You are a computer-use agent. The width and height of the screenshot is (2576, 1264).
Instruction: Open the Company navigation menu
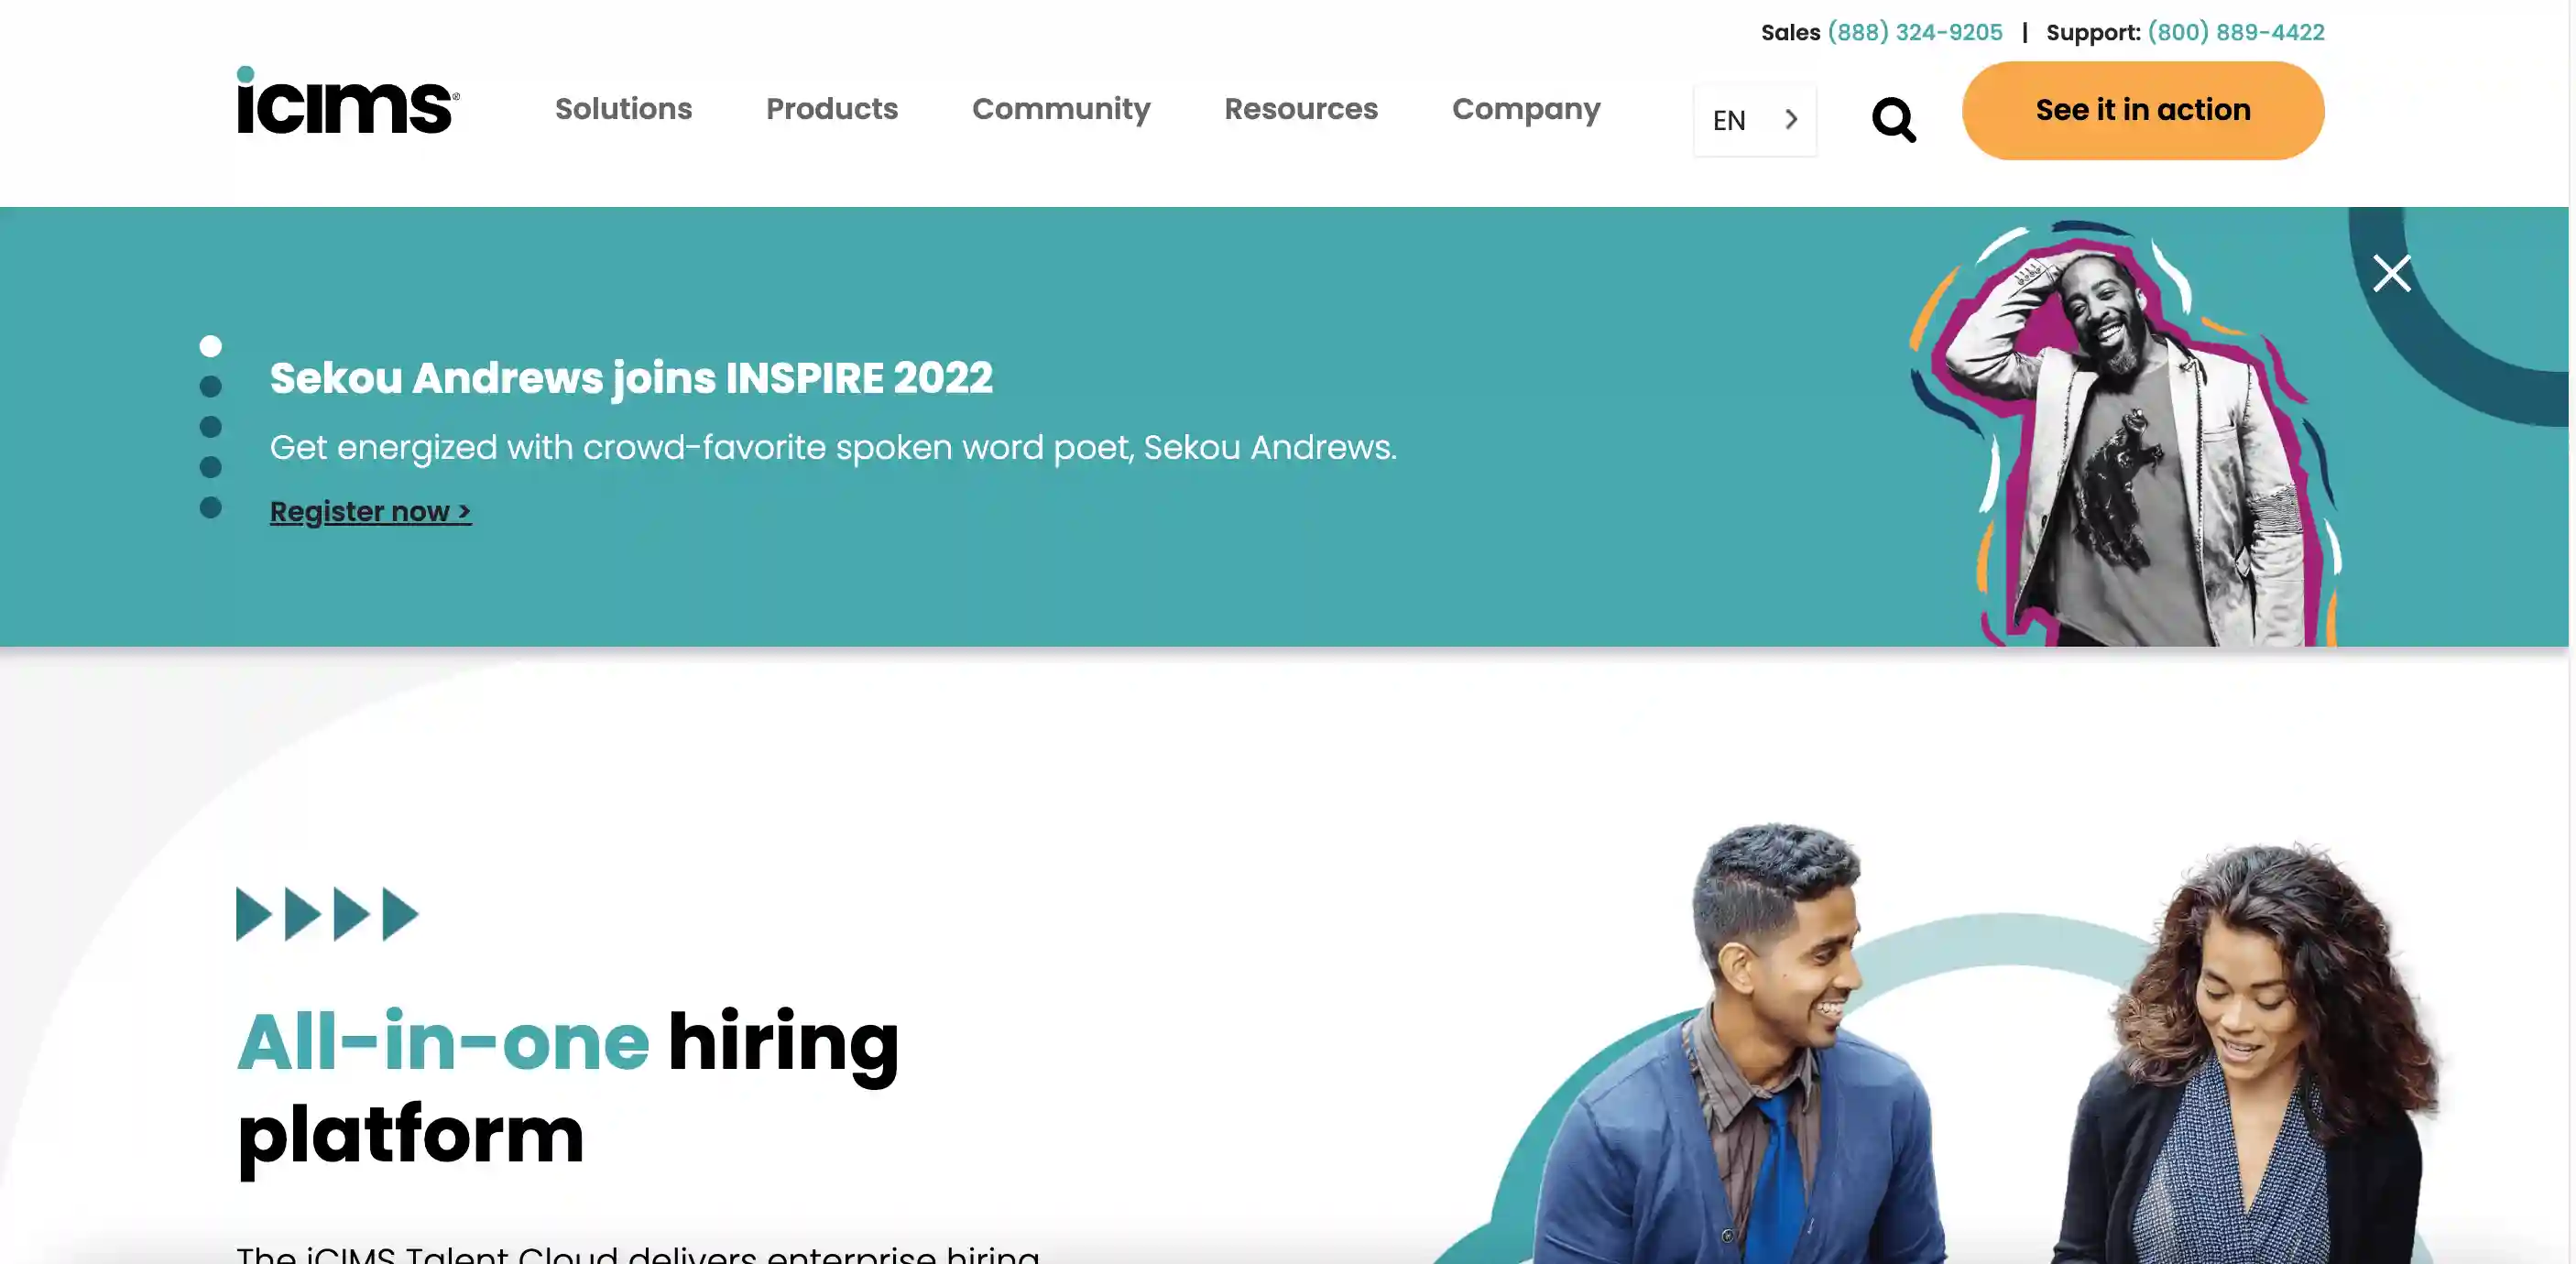pos(1526,108)
